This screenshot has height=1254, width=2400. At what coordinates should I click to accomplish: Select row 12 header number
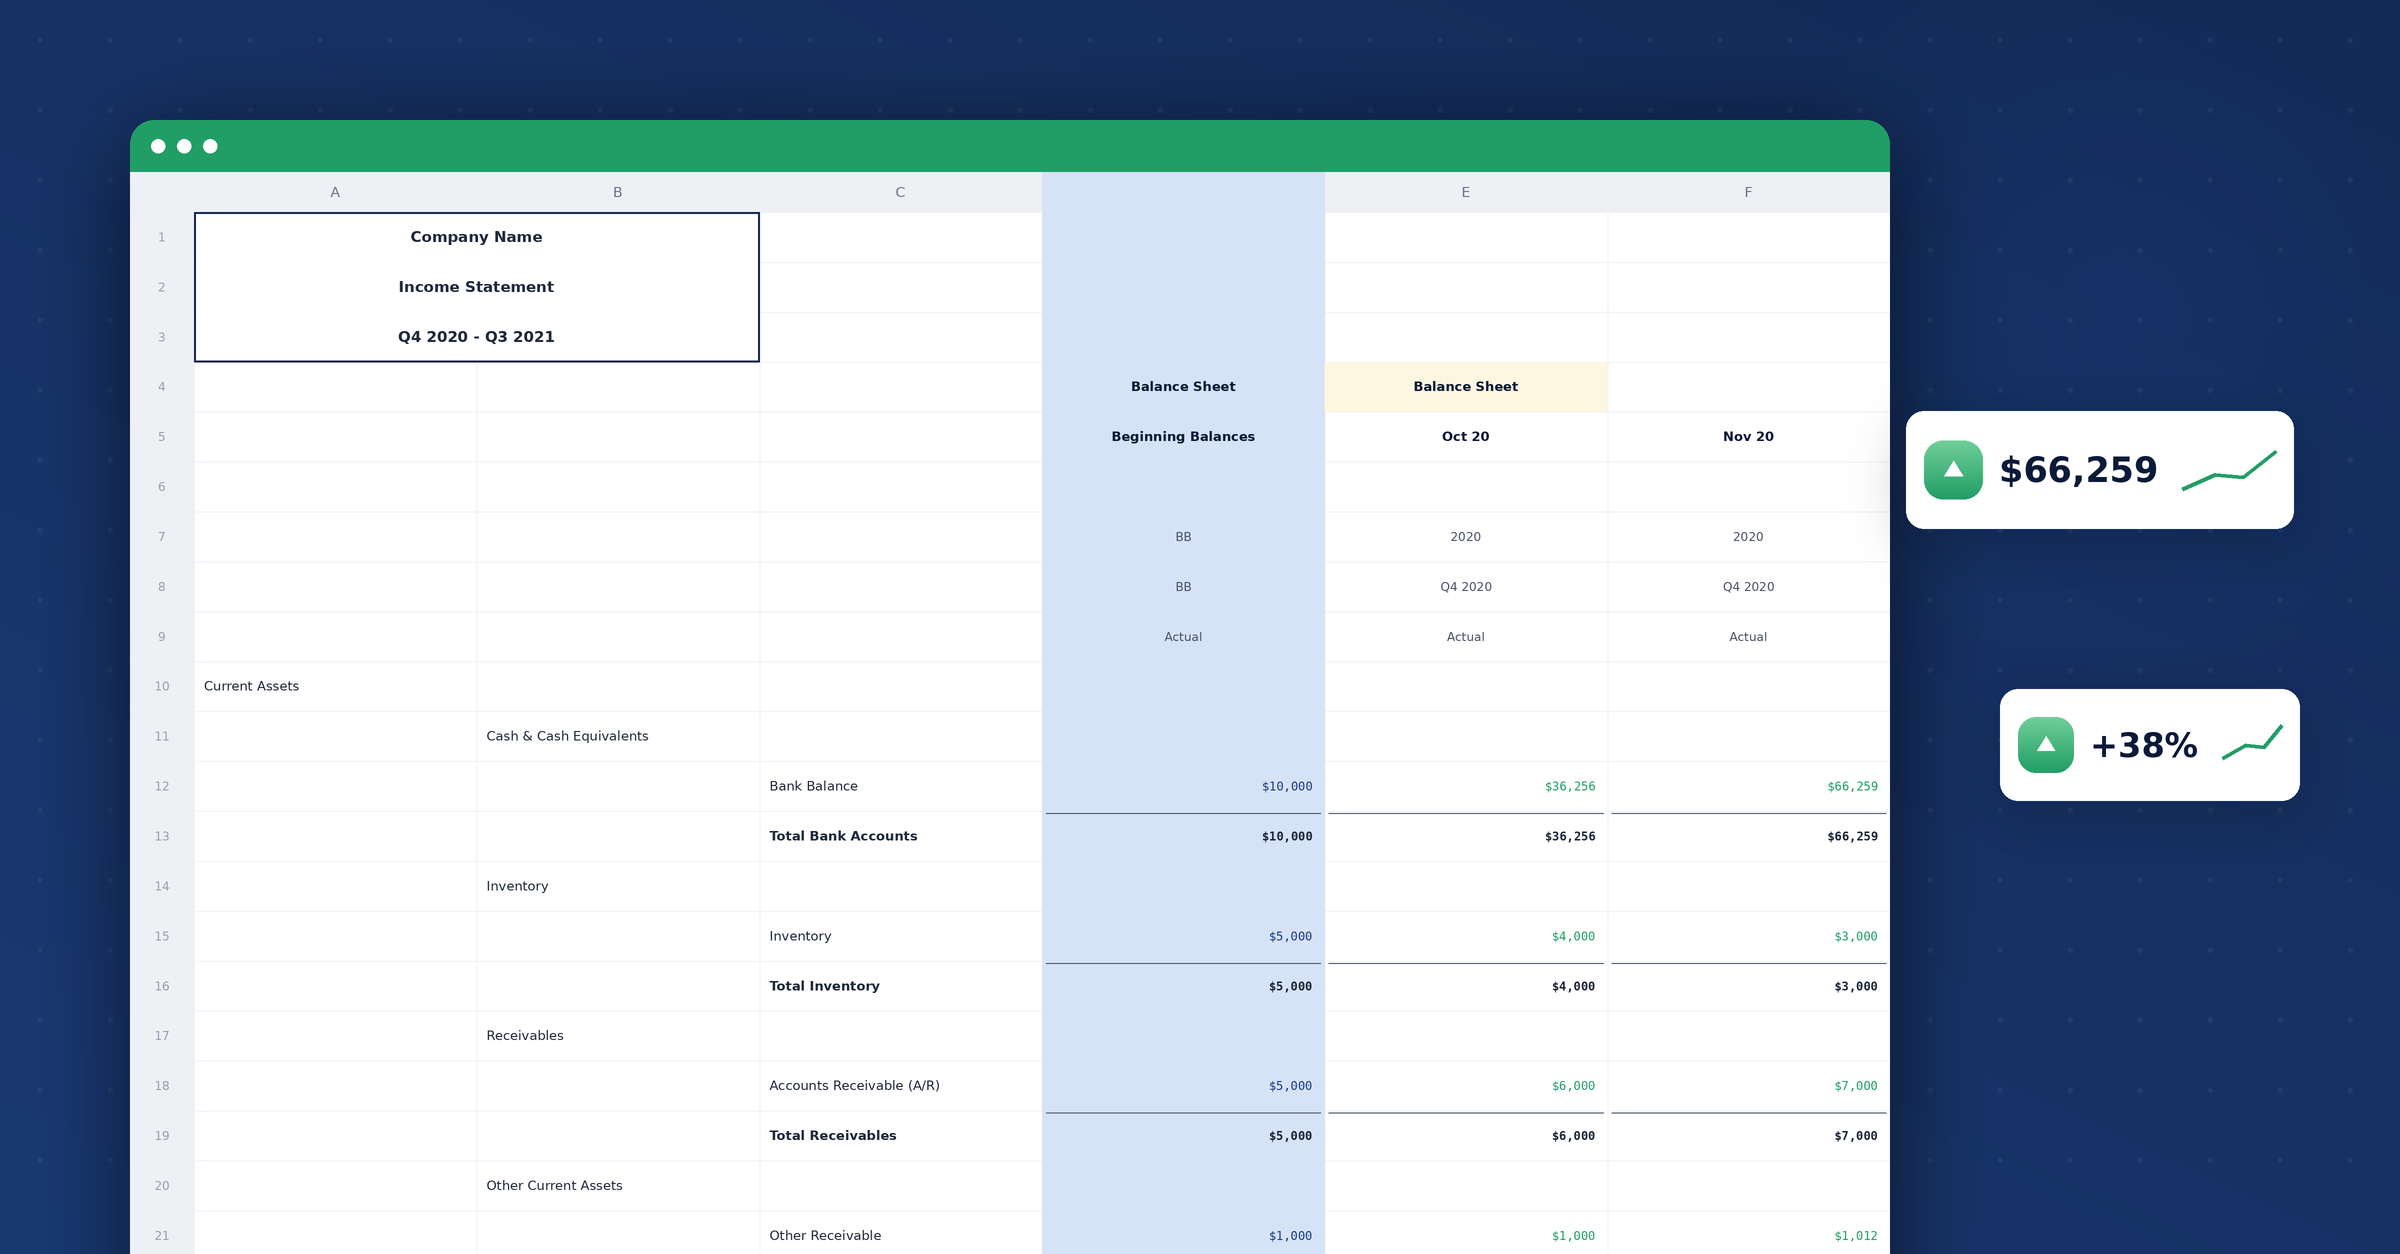coord(162,786)
